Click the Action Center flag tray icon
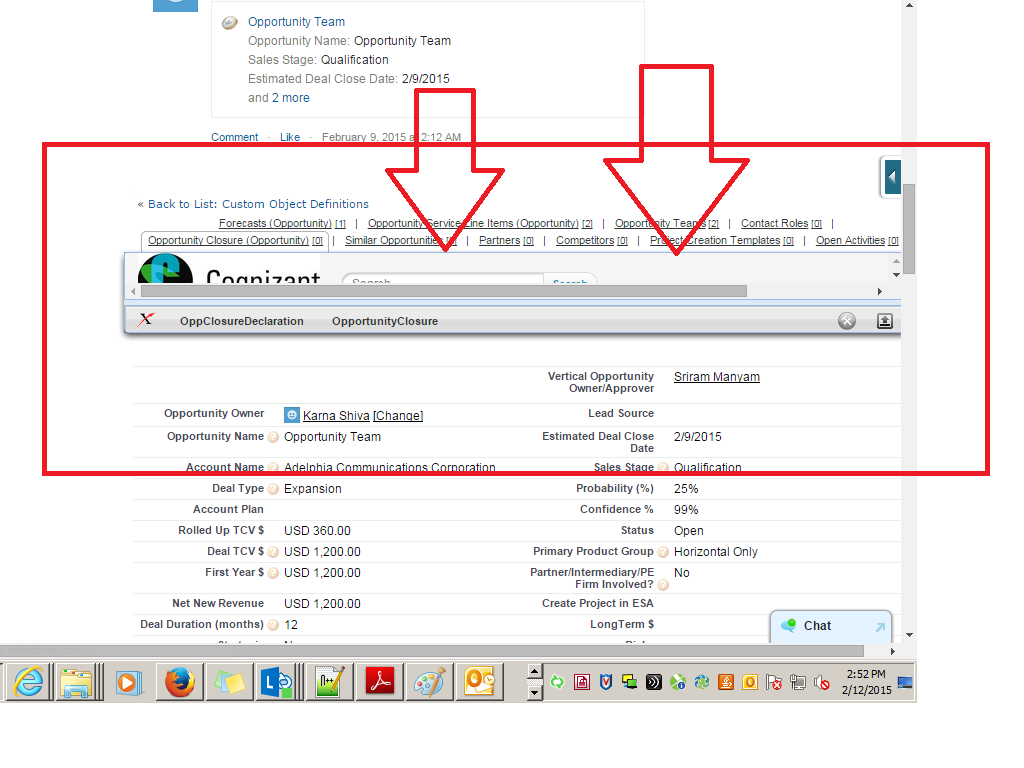 click(x=774, y=683)
